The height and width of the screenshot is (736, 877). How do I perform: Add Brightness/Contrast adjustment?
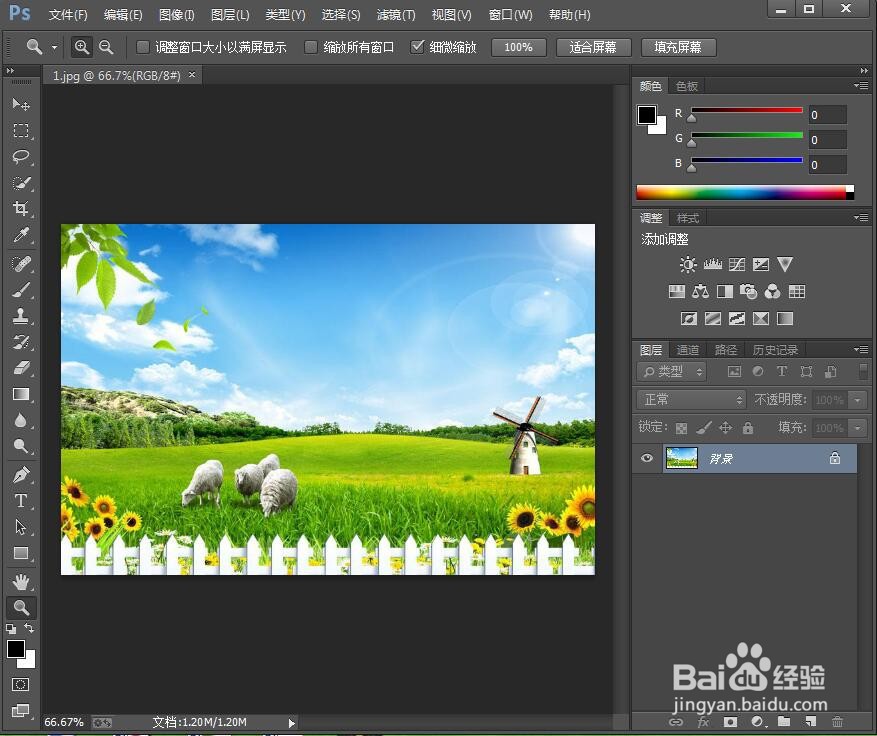point(688,265)
